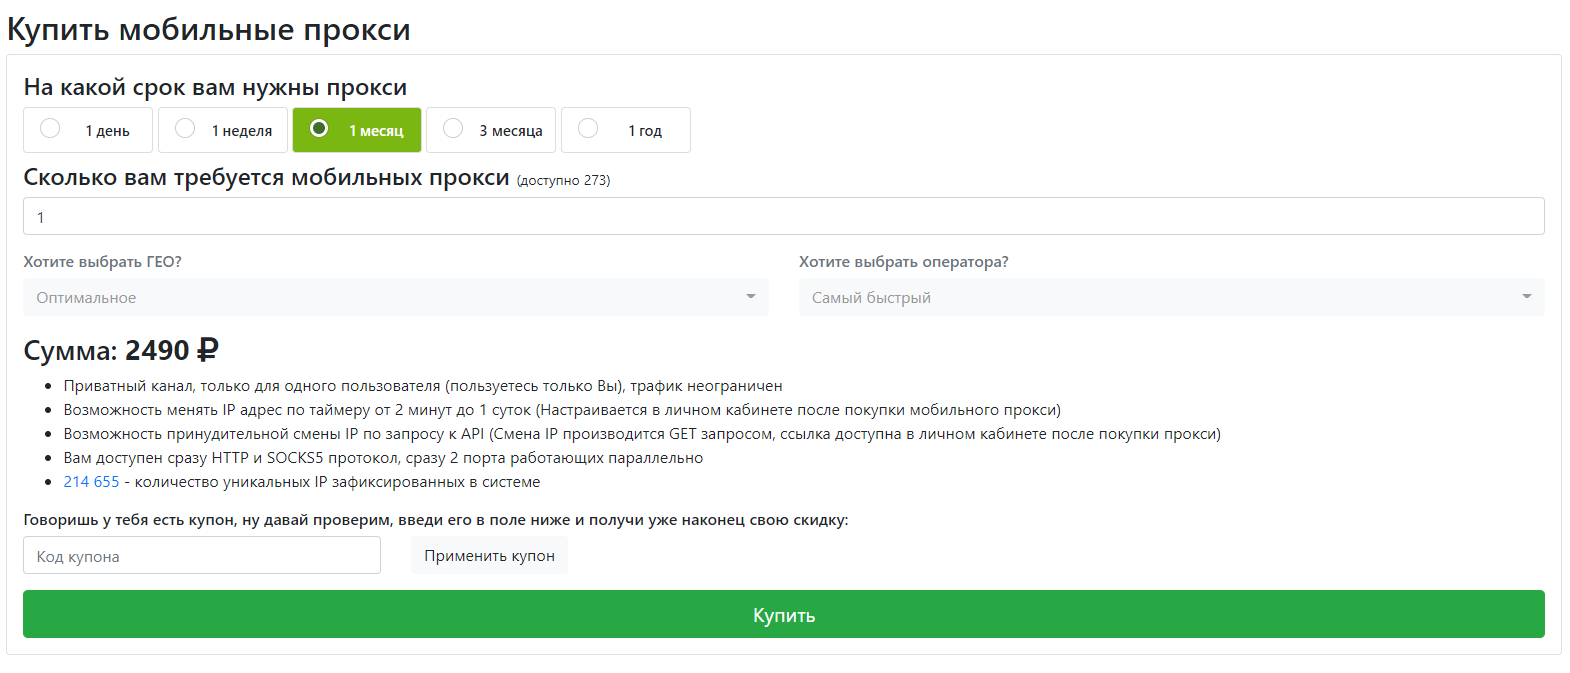1570x673 pixels.
Task: Click the "Сумма: 2490 ₽" total text
Action: tap(121, 351)
